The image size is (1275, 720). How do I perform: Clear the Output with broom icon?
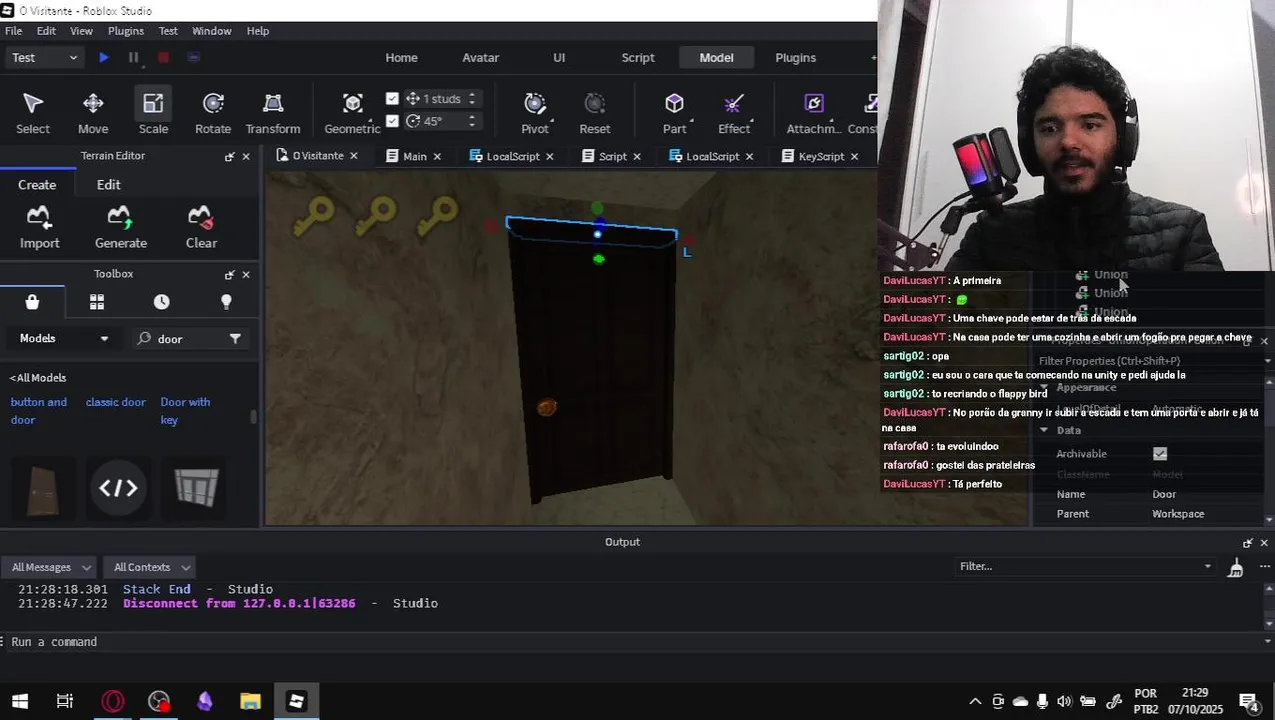tap(1236, 567)
